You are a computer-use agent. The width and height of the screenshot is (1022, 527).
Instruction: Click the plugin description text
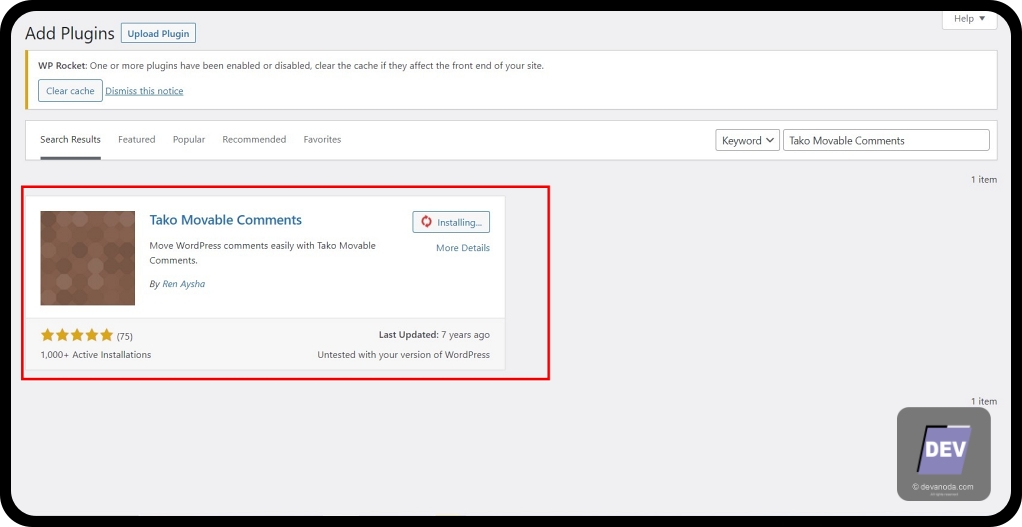click(x=263, y=253)
